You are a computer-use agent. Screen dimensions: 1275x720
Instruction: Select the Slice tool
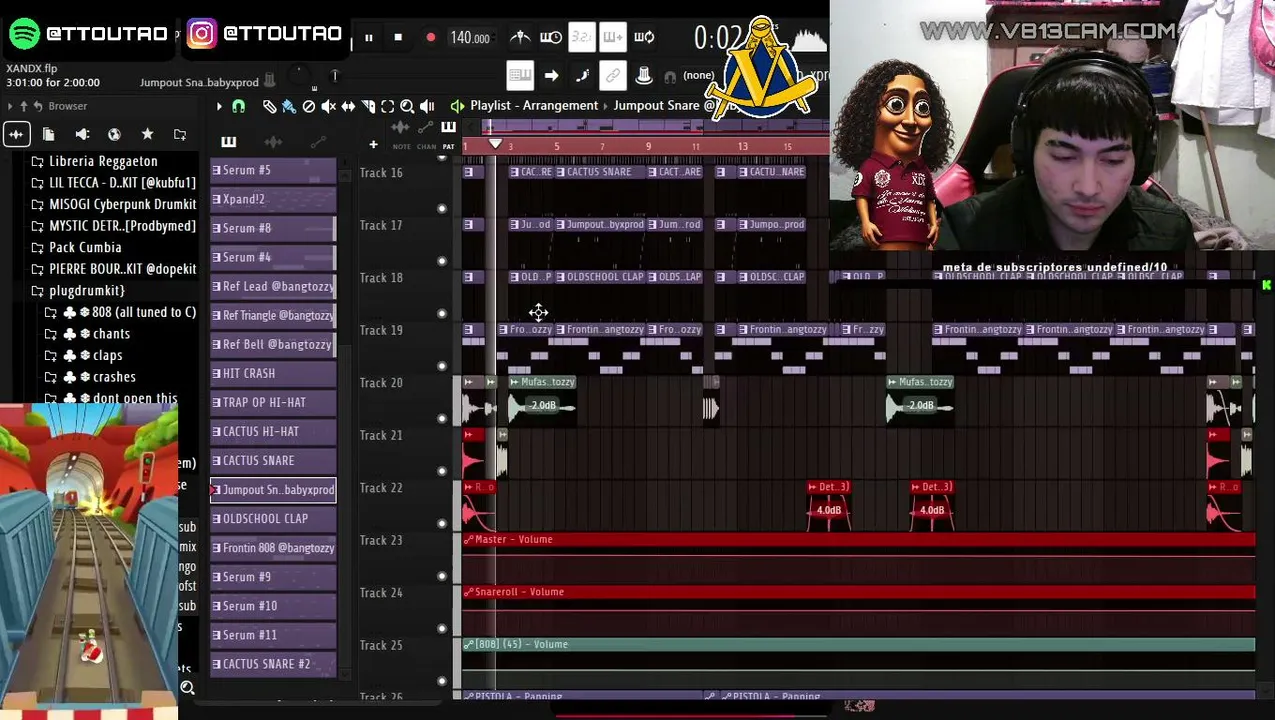(368, 106)
